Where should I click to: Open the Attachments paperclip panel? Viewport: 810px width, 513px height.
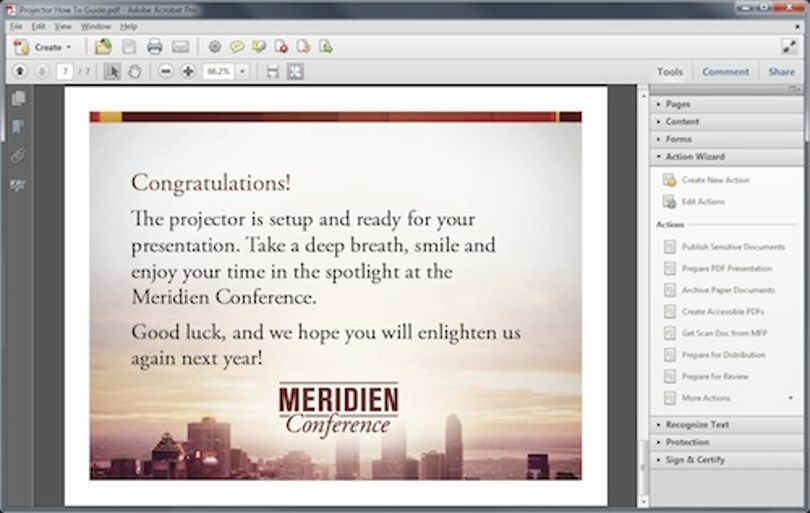(18, 156)
